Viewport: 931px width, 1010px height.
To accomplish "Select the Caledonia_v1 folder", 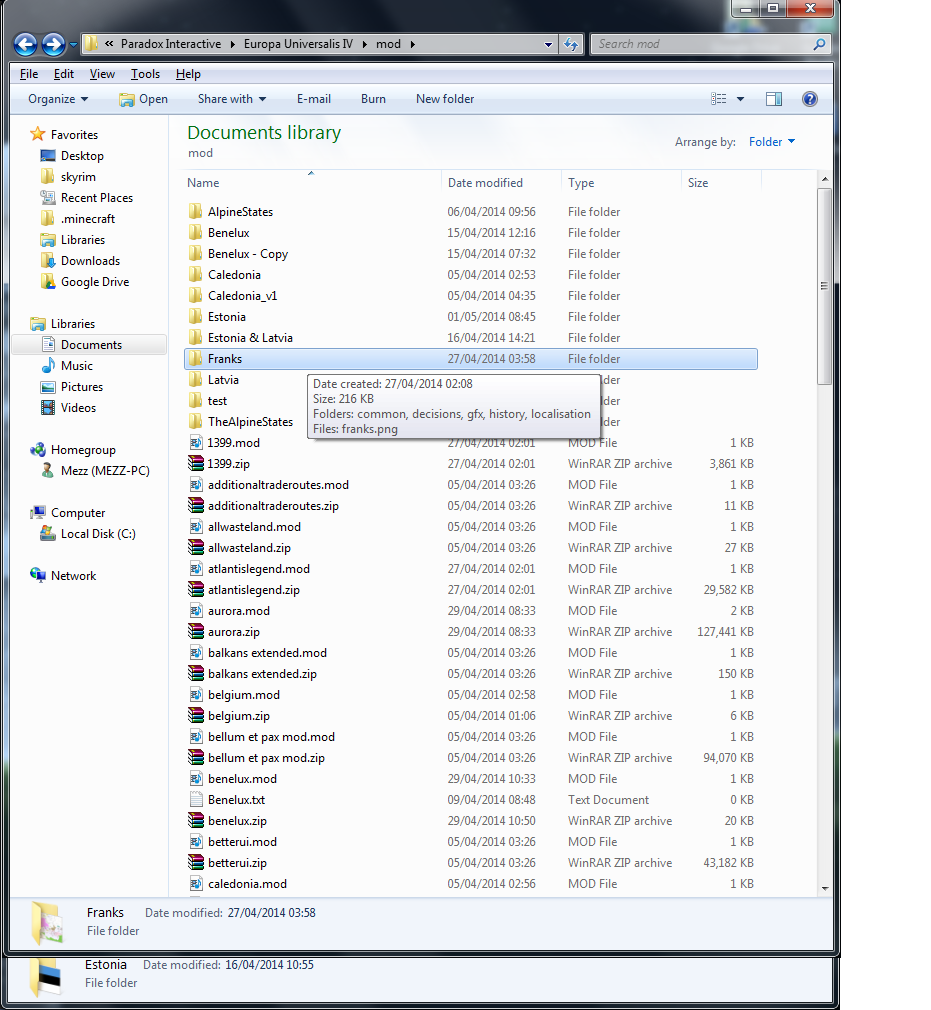I will [242, 296].
